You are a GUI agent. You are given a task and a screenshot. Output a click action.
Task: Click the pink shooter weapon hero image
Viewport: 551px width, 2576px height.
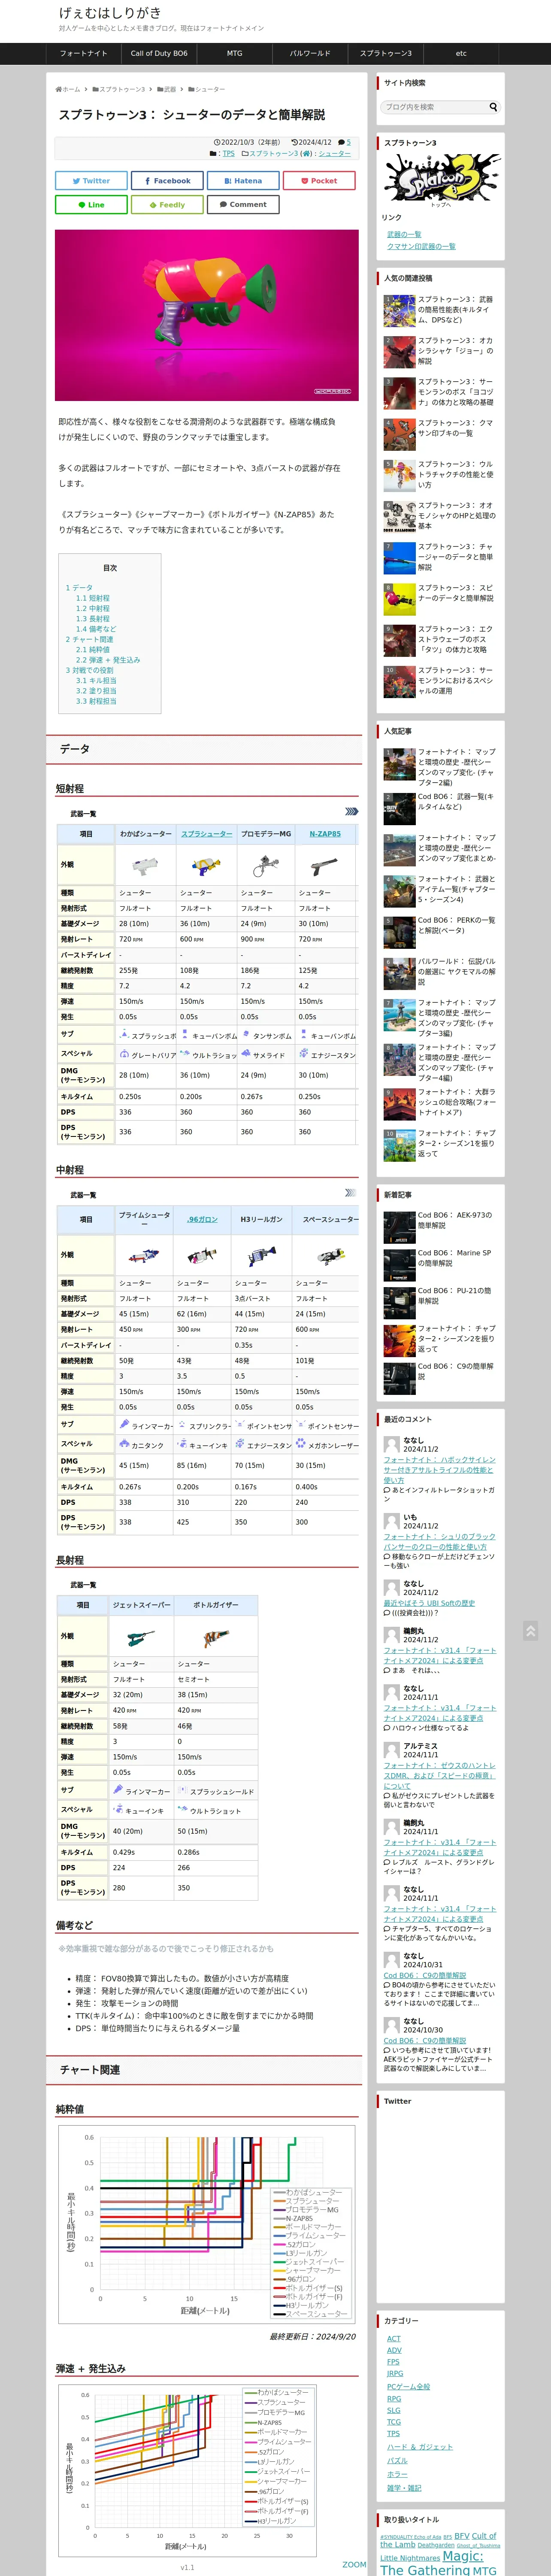[x=207, y=315]
